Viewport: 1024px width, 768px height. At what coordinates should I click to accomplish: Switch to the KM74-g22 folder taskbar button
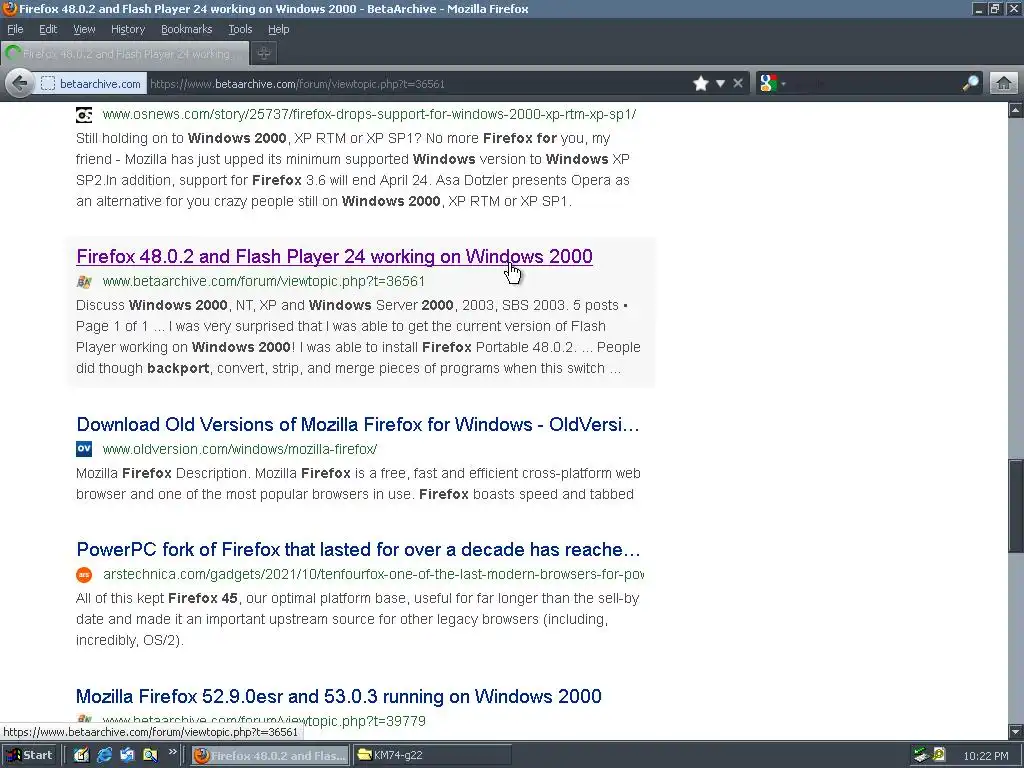click(x=432, y=756)
